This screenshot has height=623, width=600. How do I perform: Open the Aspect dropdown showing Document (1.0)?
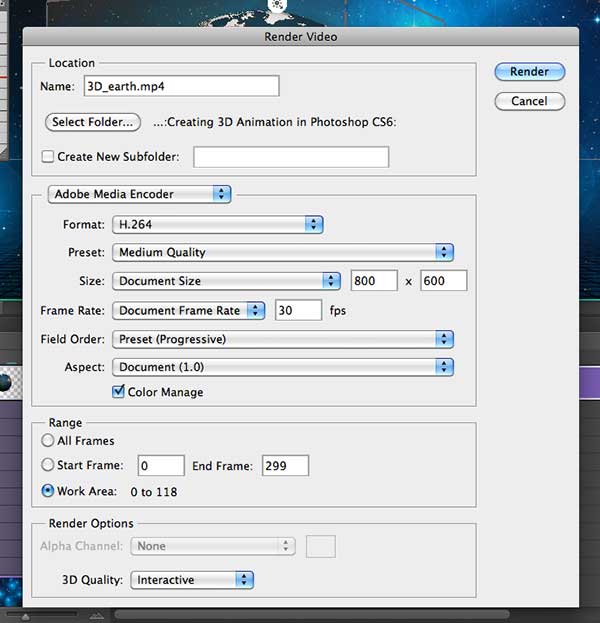283,367
